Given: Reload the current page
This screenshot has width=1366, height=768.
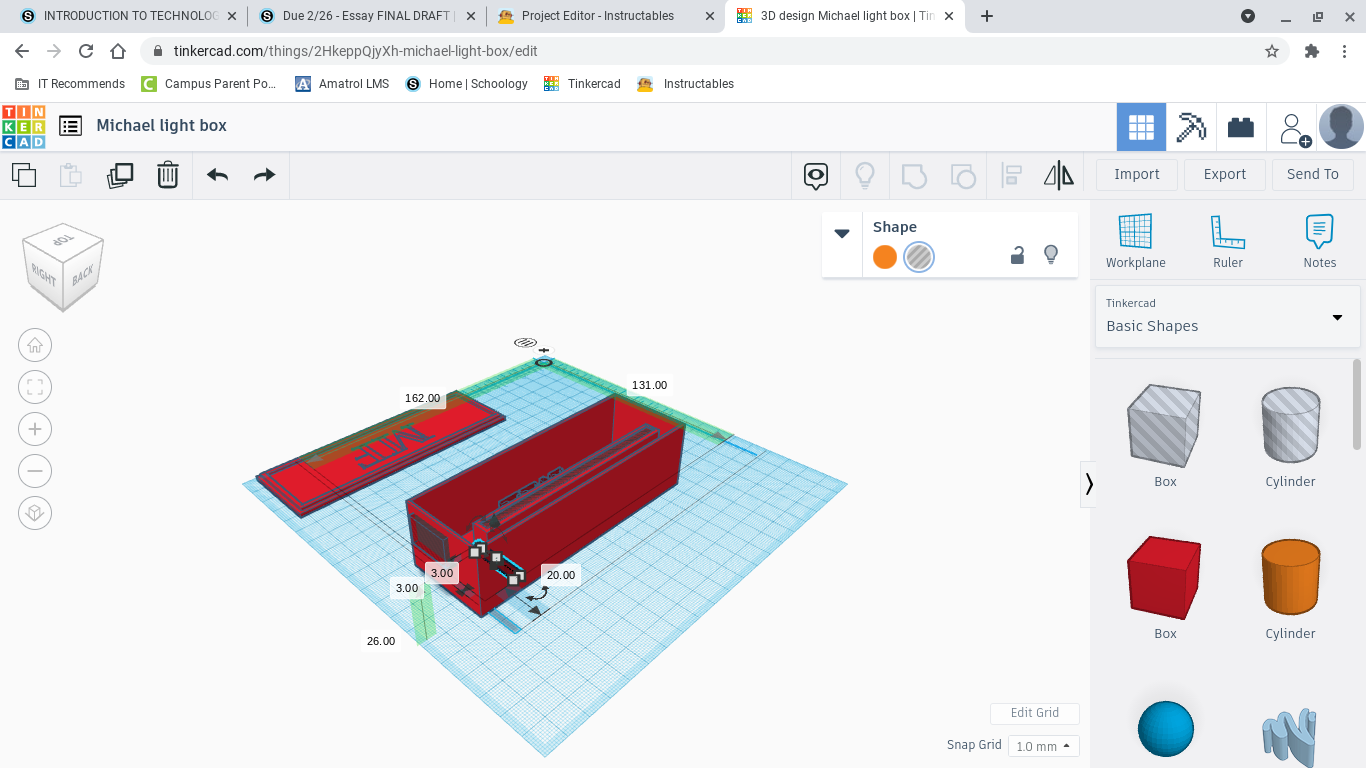Looking at the screenshot, I should tap(86, 51).
